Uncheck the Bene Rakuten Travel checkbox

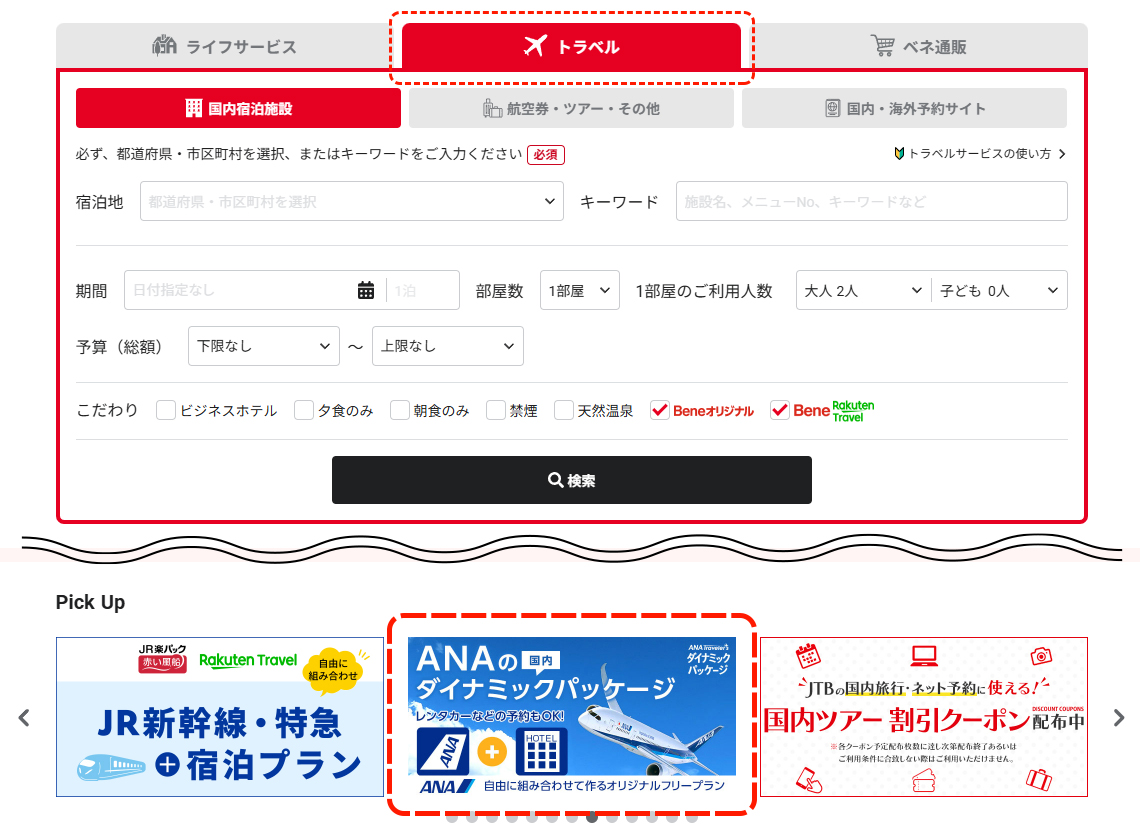tap(779, 410)
